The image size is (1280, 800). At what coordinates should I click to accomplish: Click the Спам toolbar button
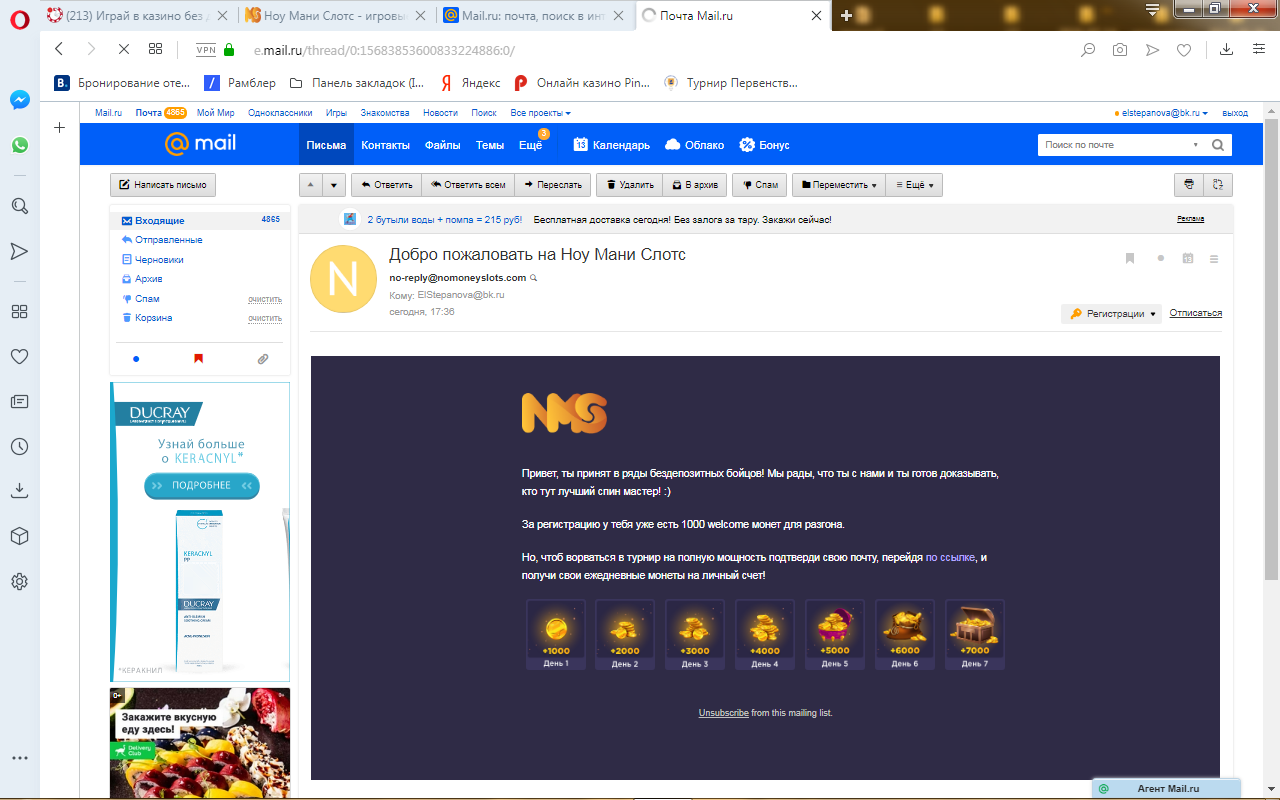coord(759,185)
